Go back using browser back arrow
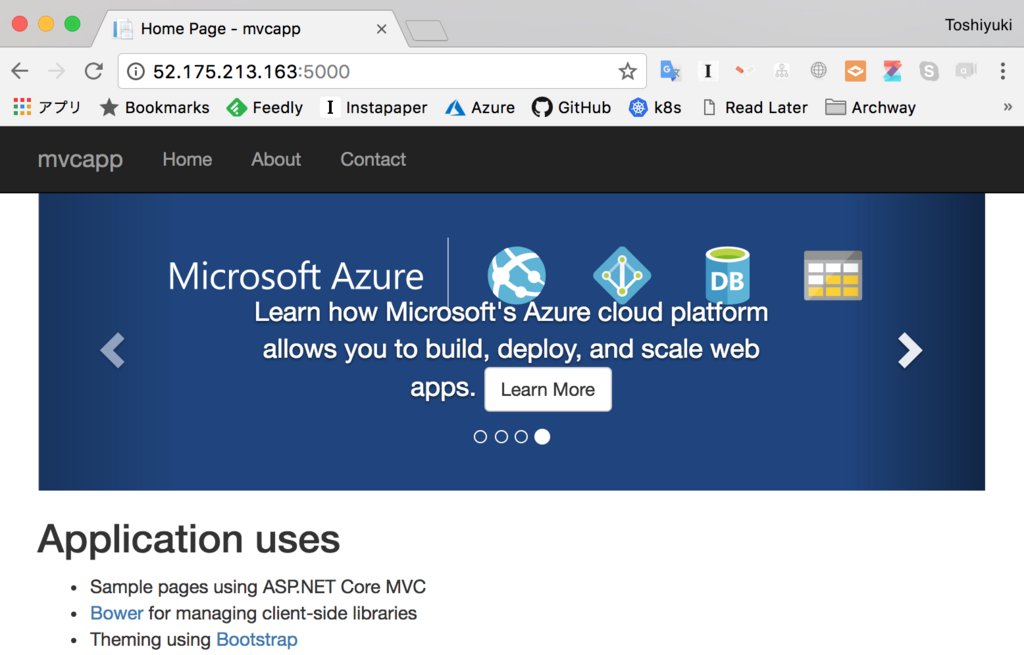Screen dimensions: 1024x655 click(x=20, y=71)
